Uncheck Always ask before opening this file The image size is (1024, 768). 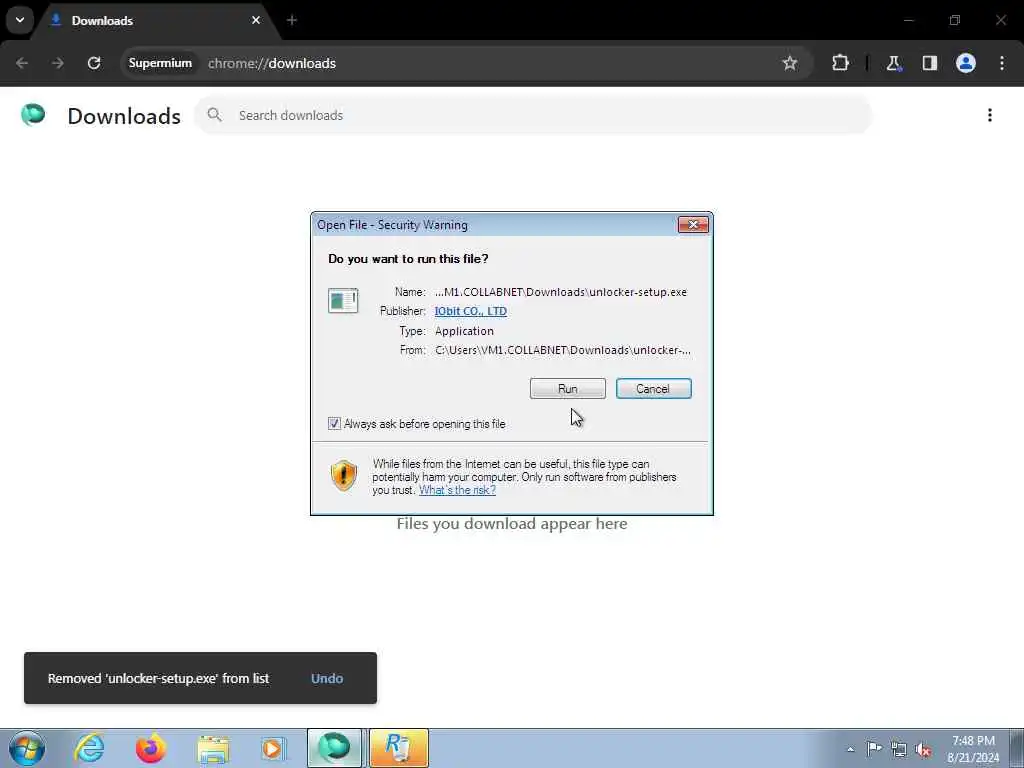[334, 424]
